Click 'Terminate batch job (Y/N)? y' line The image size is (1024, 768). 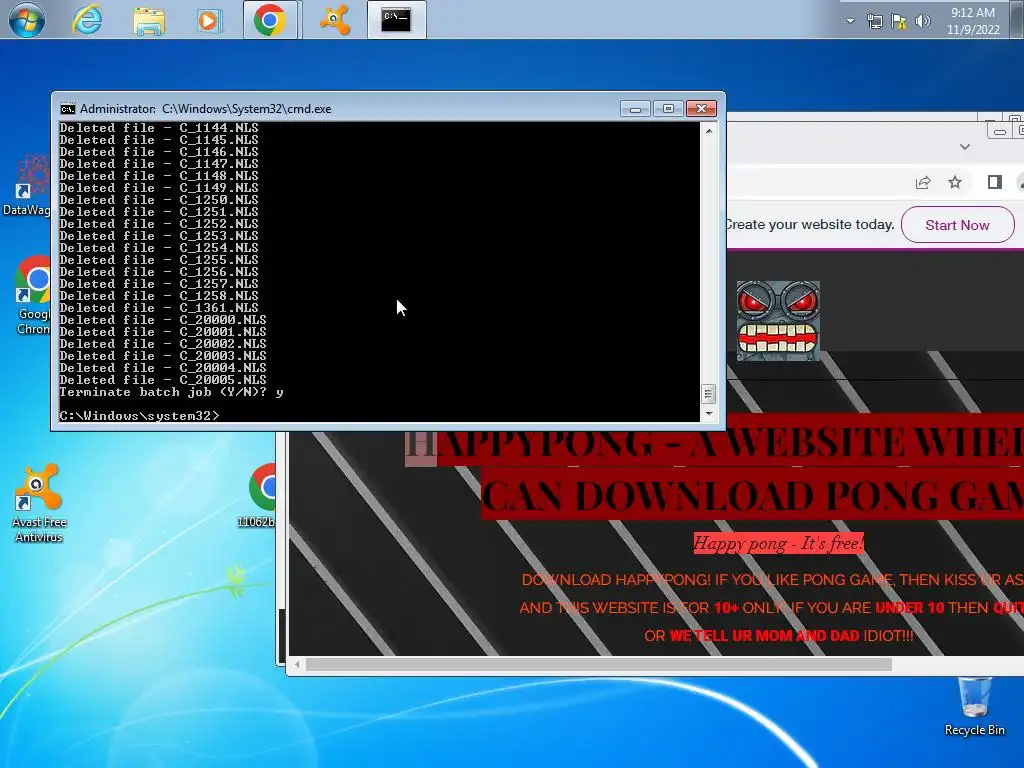coord(171,392)
